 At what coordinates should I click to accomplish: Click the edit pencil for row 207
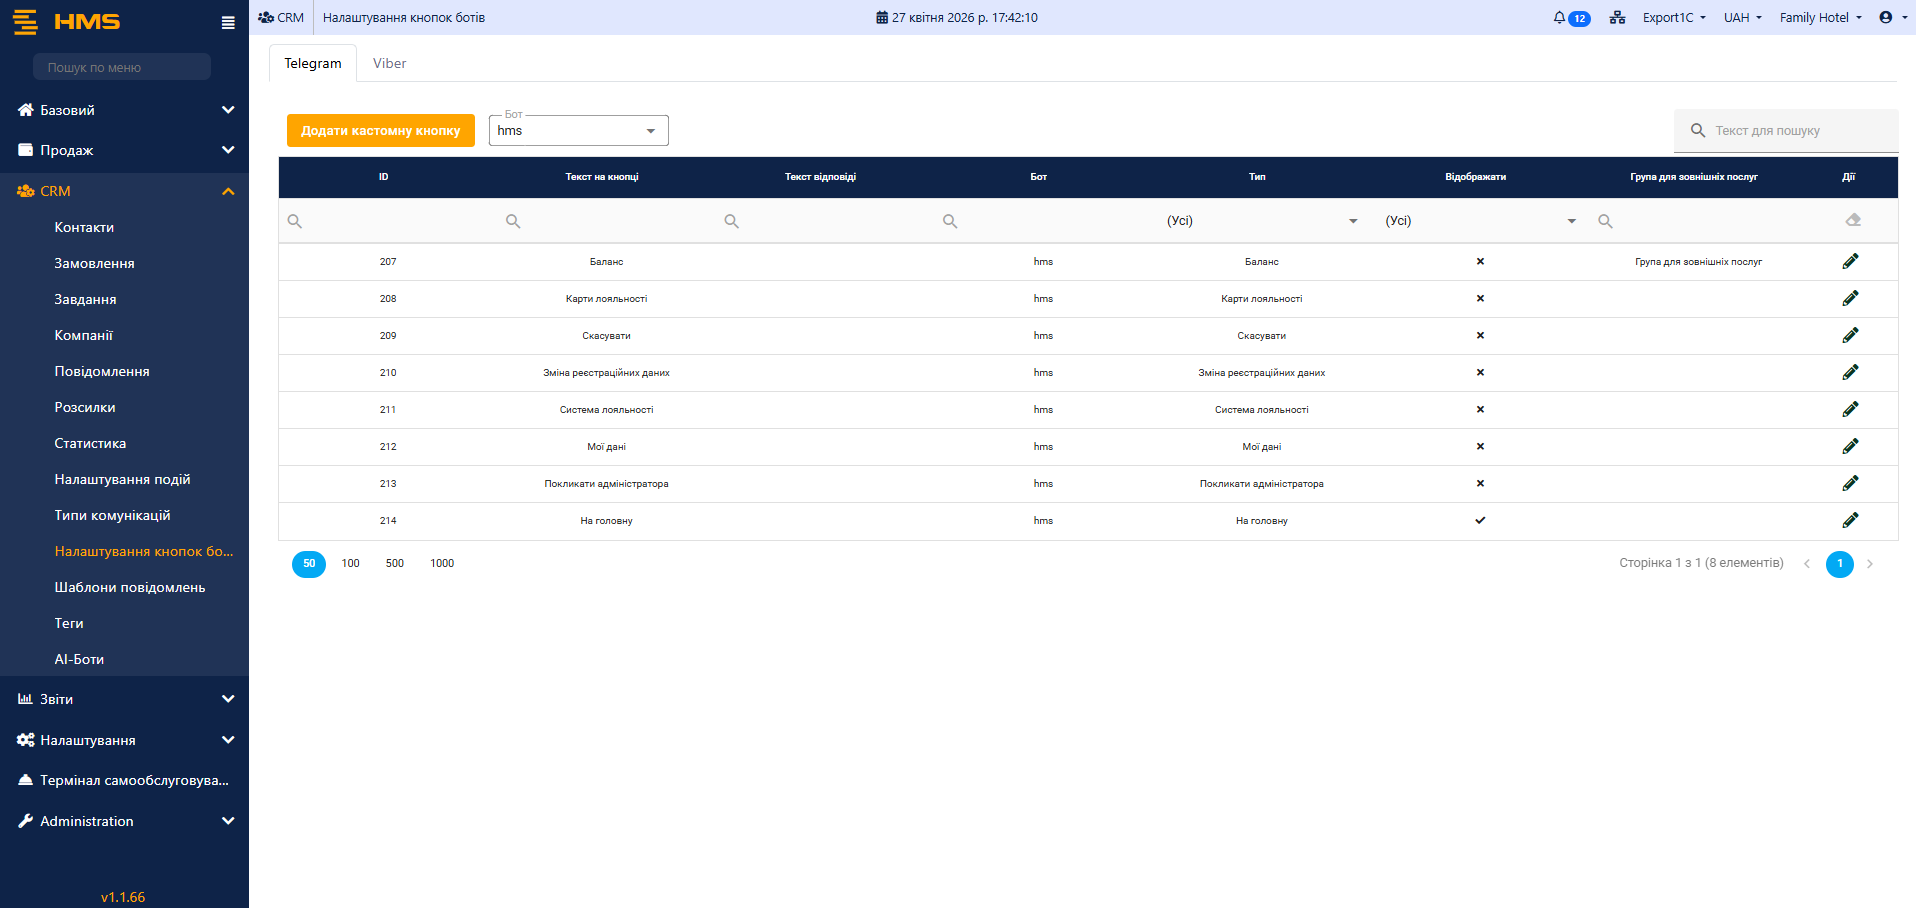pyautogui.click(x=1850, y=261)
